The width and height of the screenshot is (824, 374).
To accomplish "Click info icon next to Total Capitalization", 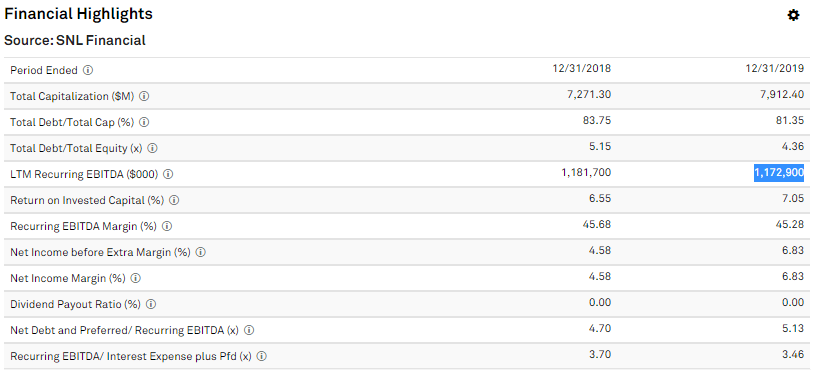I will 144,97.
